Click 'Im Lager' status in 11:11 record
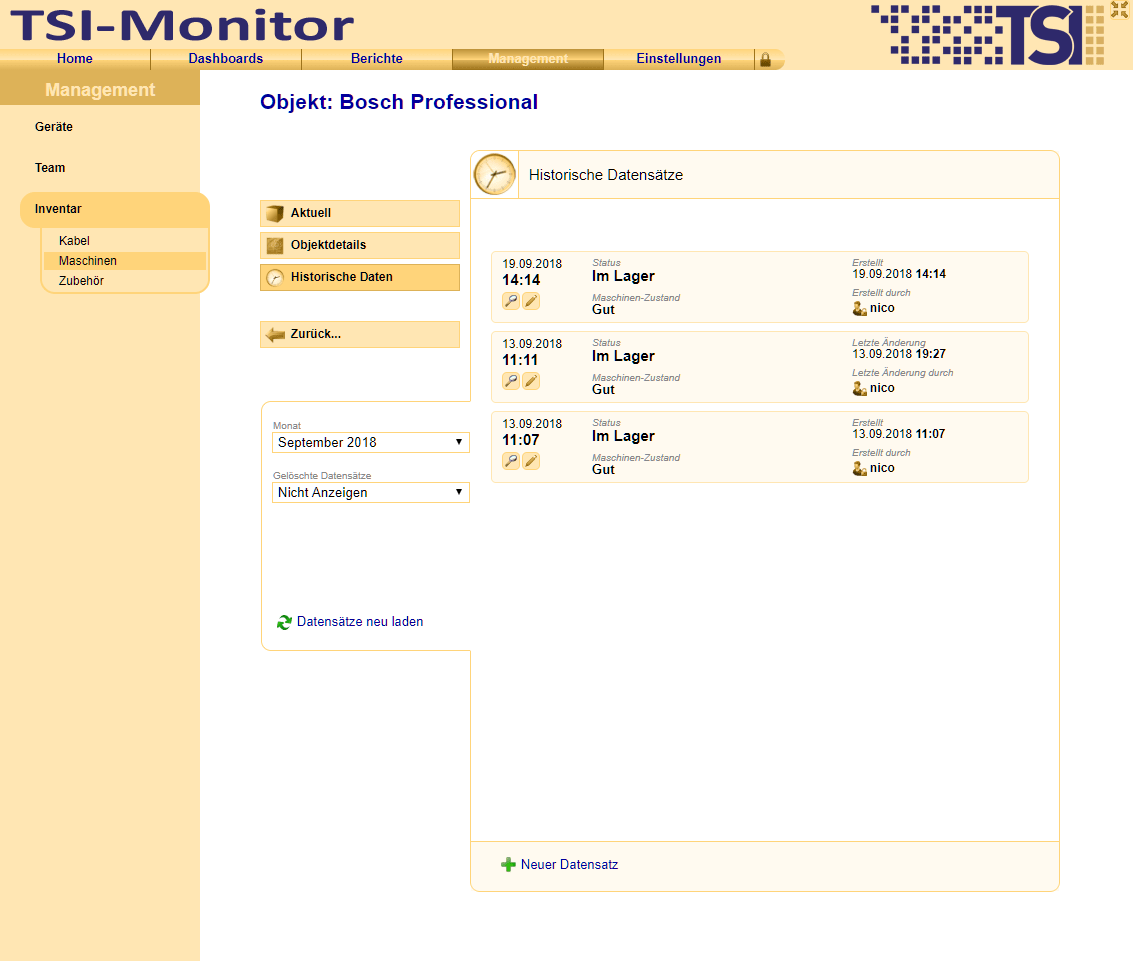 [623, 356]
